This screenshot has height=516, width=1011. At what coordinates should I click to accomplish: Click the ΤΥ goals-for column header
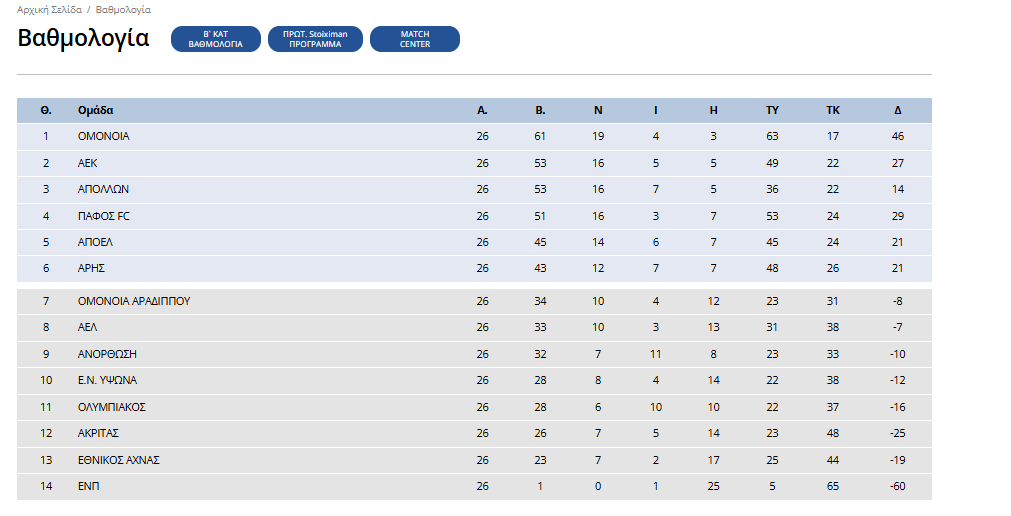772,110
